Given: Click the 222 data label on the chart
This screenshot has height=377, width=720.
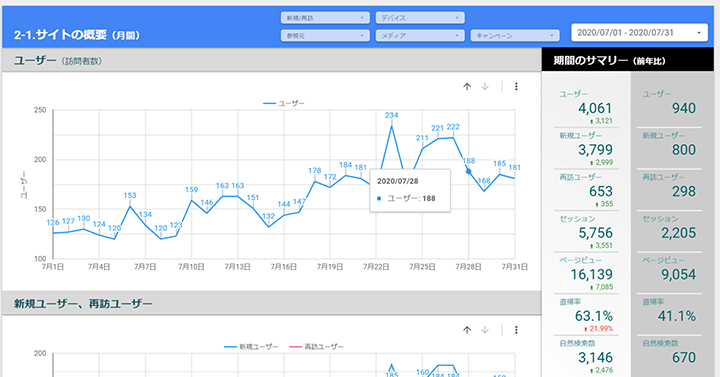Looking at the screenshot, I should click(x=453, y=127).
